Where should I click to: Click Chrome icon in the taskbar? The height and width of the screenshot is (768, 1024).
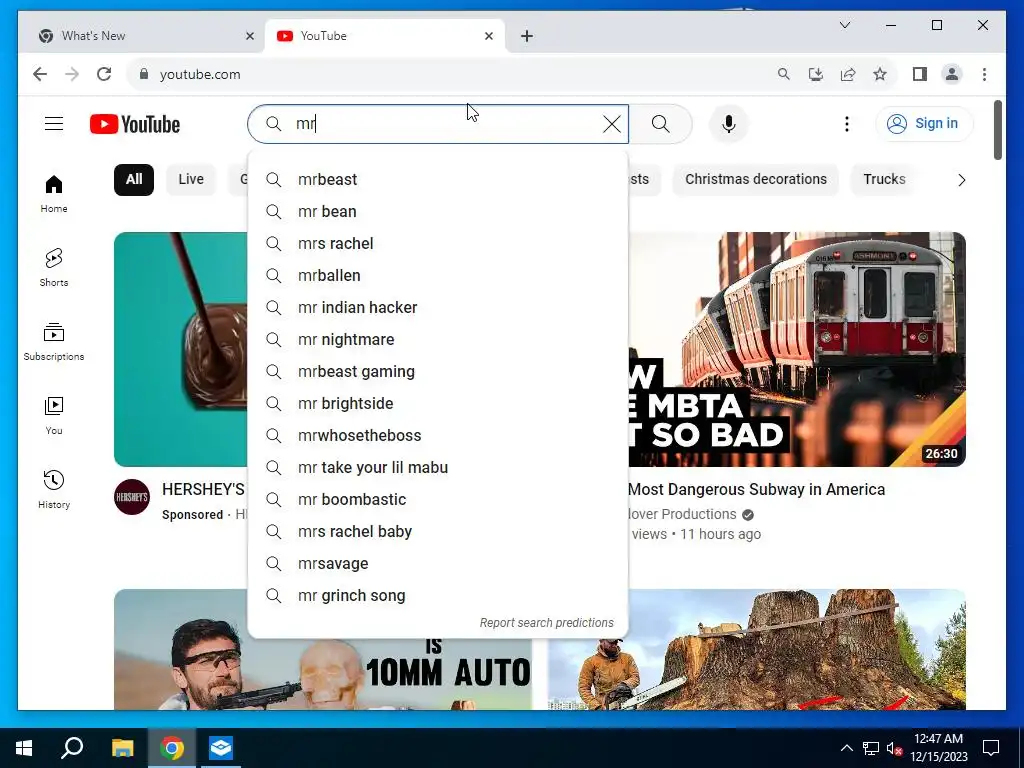point(172,748)
